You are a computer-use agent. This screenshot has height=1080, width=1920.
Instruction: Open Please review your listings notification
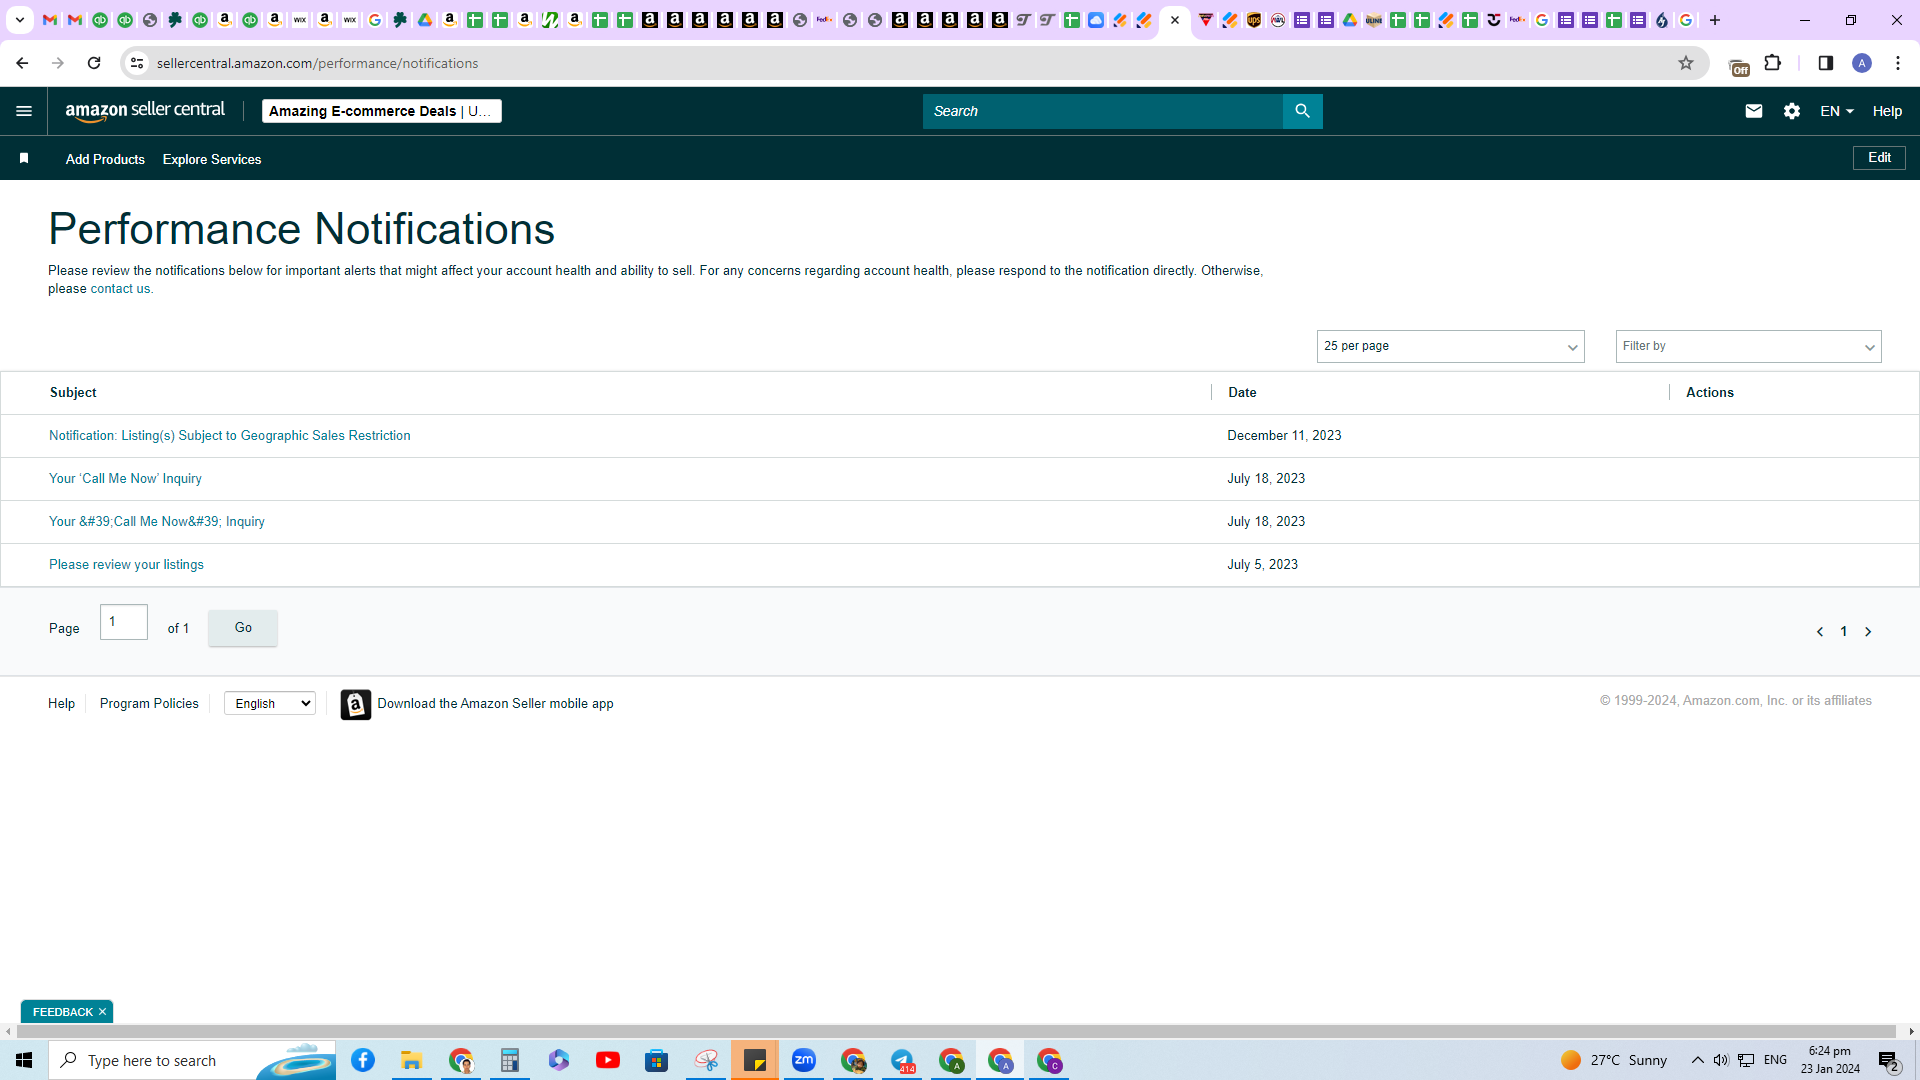[x=126, y=565]
